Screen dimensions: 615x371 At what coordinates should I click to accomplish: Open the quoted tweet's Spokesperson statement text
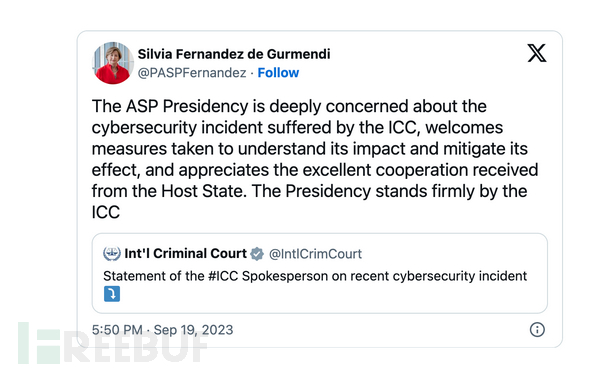[x=315, y=276]
